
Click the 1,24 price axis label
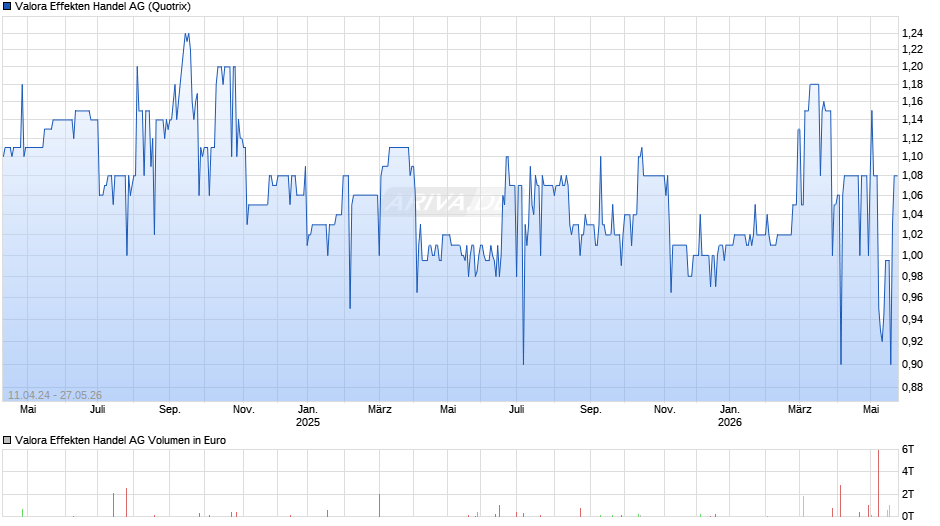tap(912, 33)
